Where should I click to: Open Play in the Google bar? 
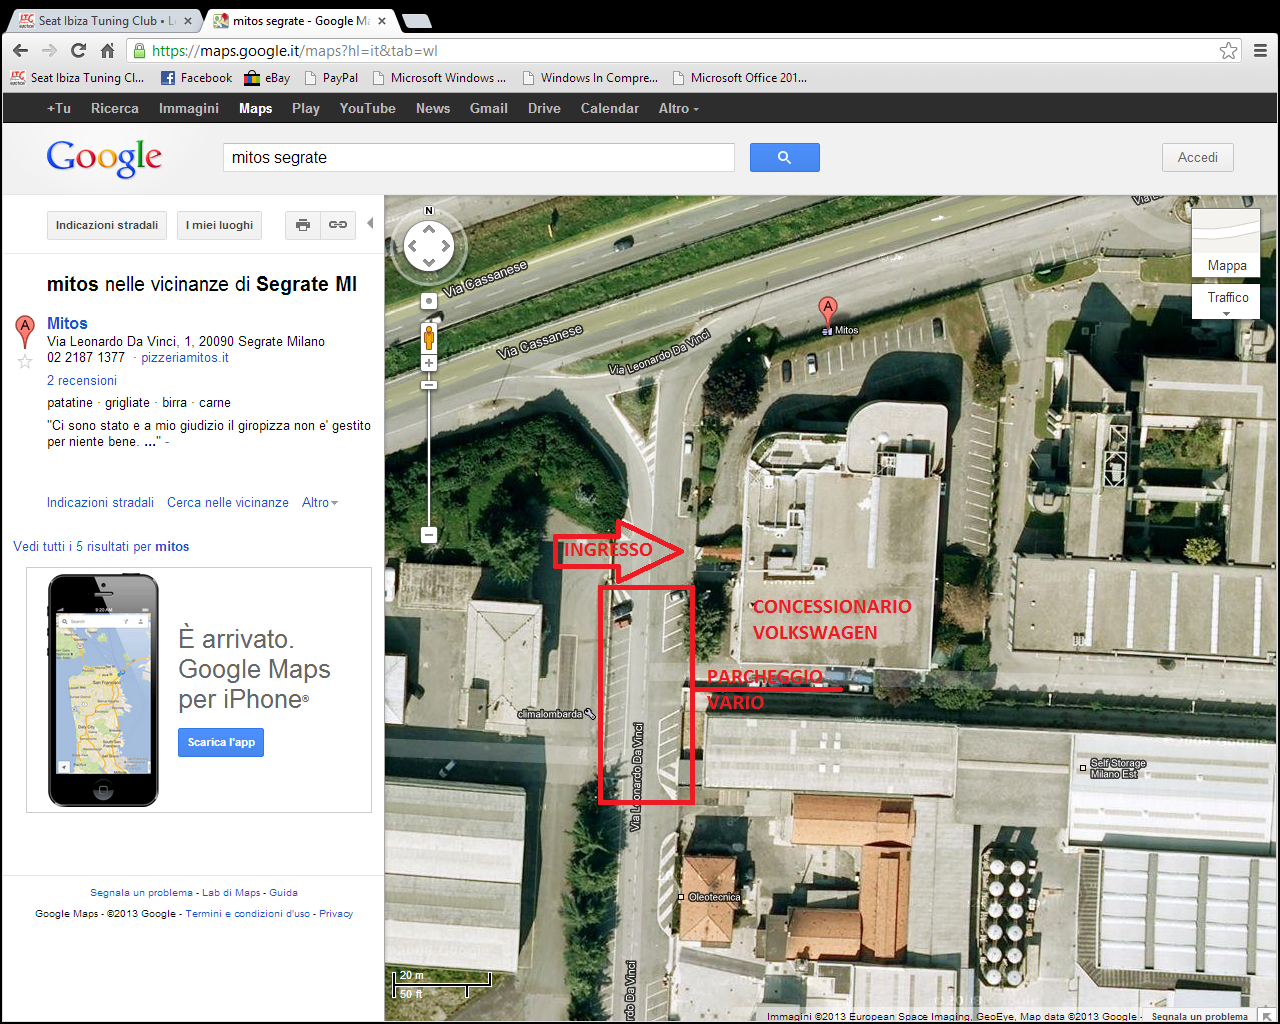tap(306, 108)
